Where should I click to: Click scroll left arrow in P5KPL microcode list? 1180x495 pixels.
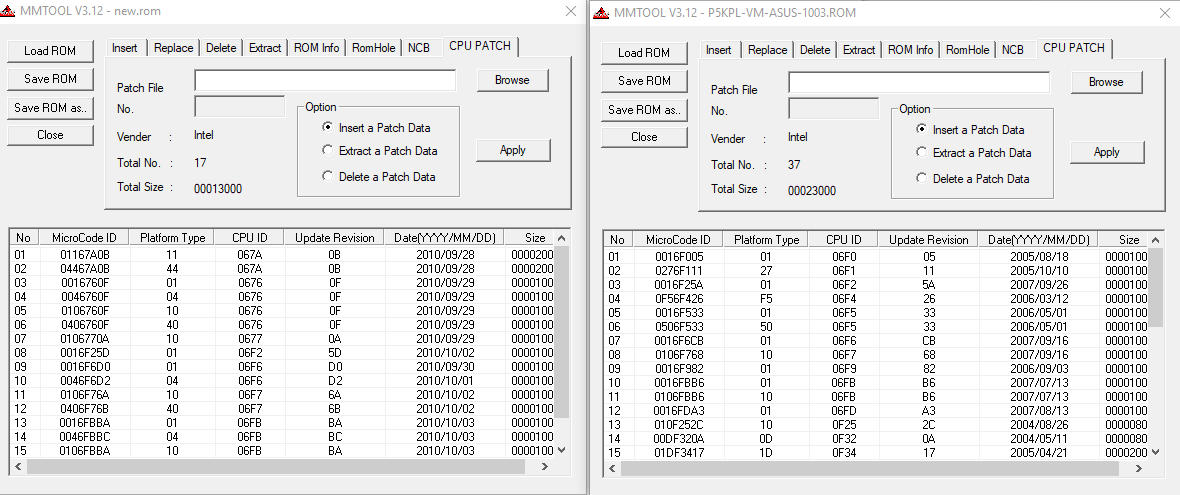click(x=613, y=469)
